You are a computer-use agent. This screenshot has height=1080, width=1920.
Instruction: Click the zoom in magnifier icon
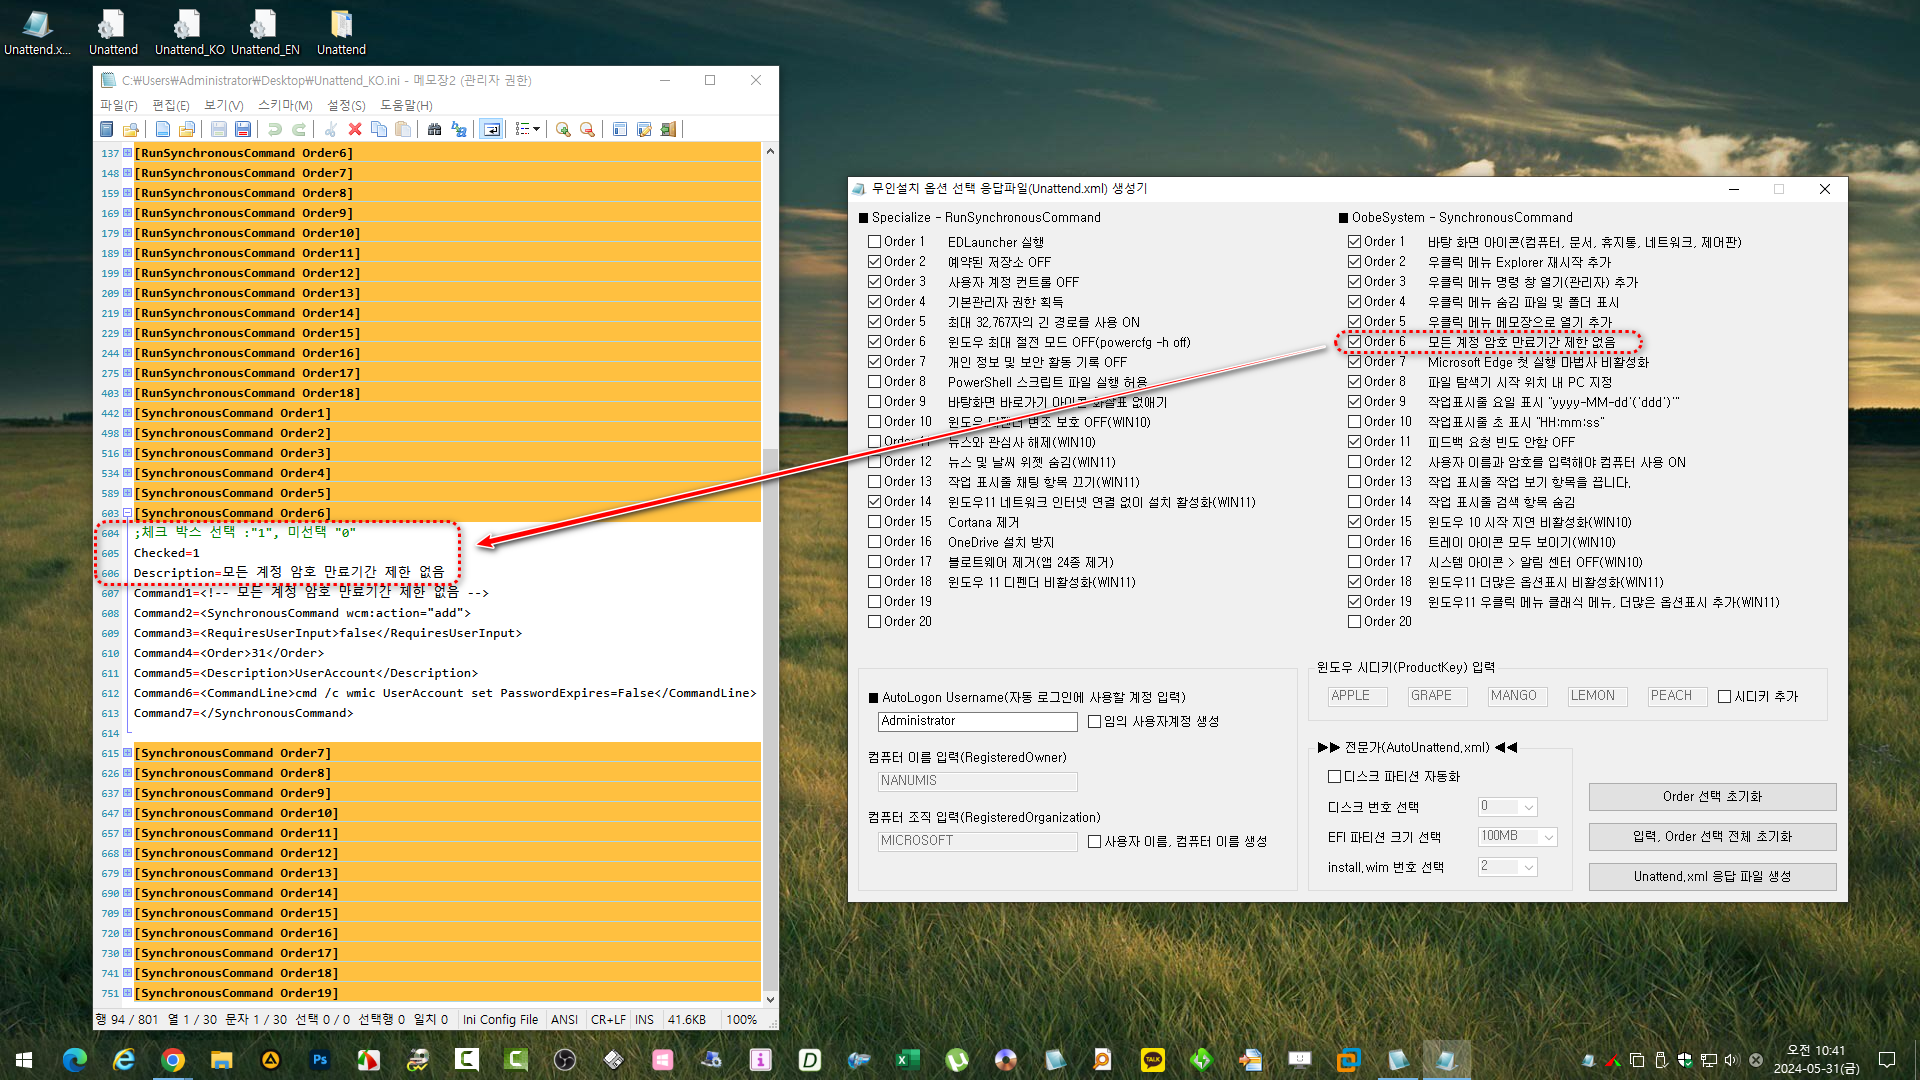point(563,129)
